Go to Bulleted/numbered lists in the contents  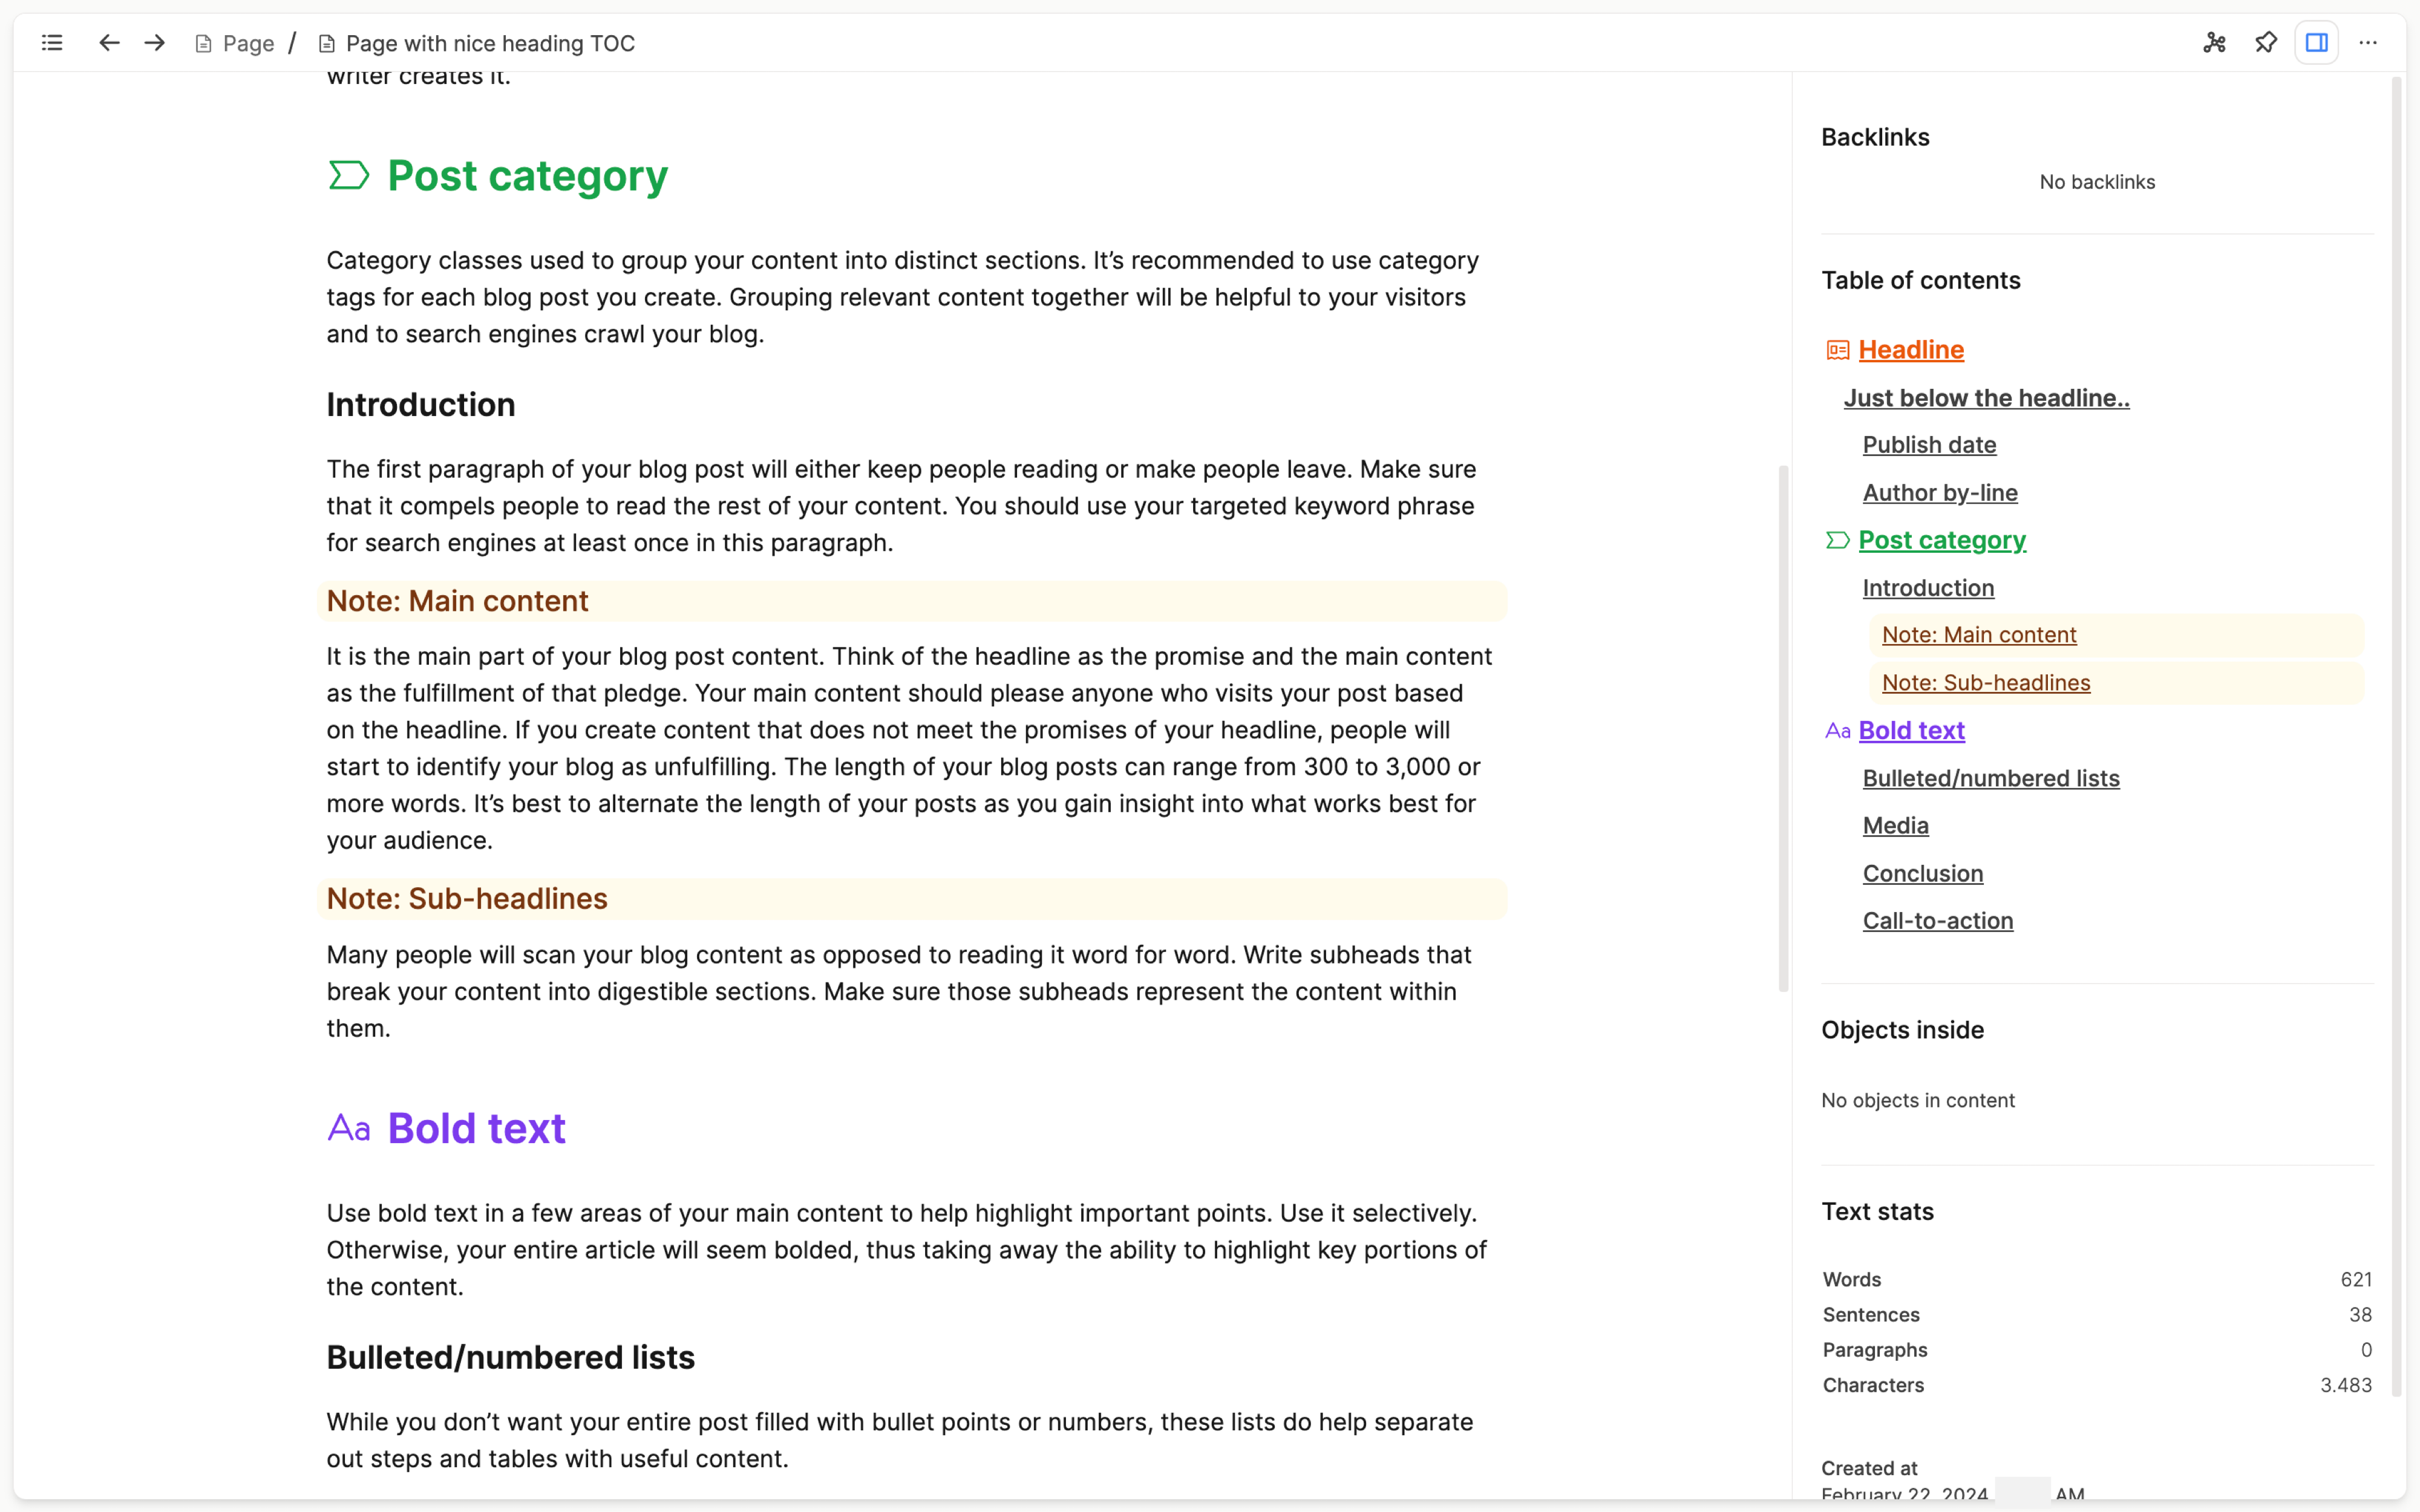coord(1991,778)
